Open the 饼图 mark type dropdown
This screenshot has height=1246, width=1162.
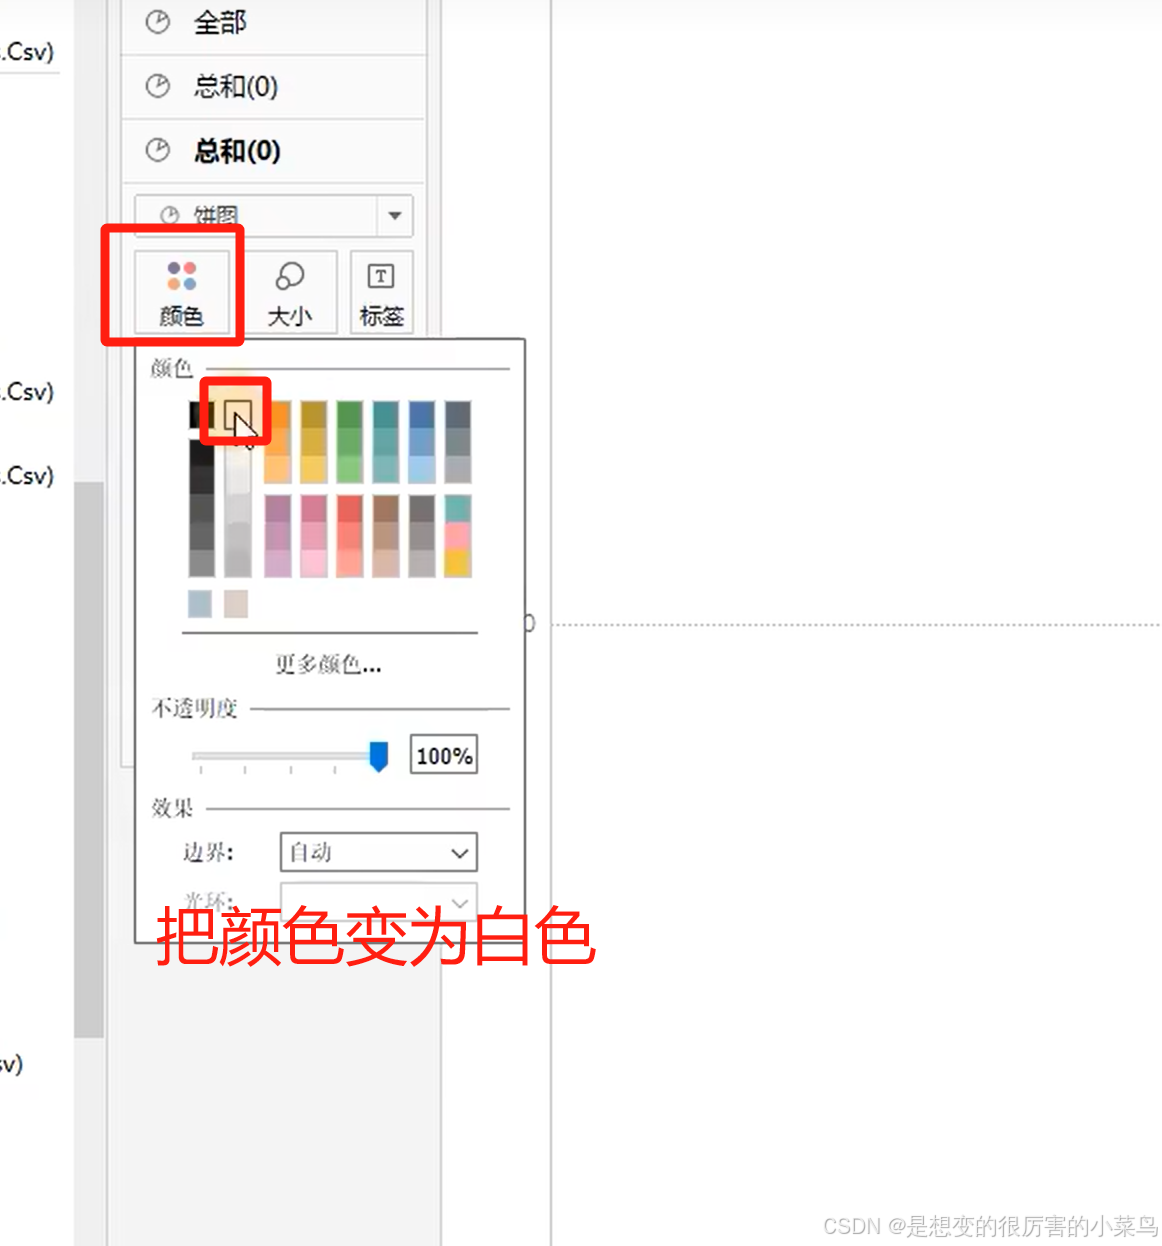click(273, 215)
